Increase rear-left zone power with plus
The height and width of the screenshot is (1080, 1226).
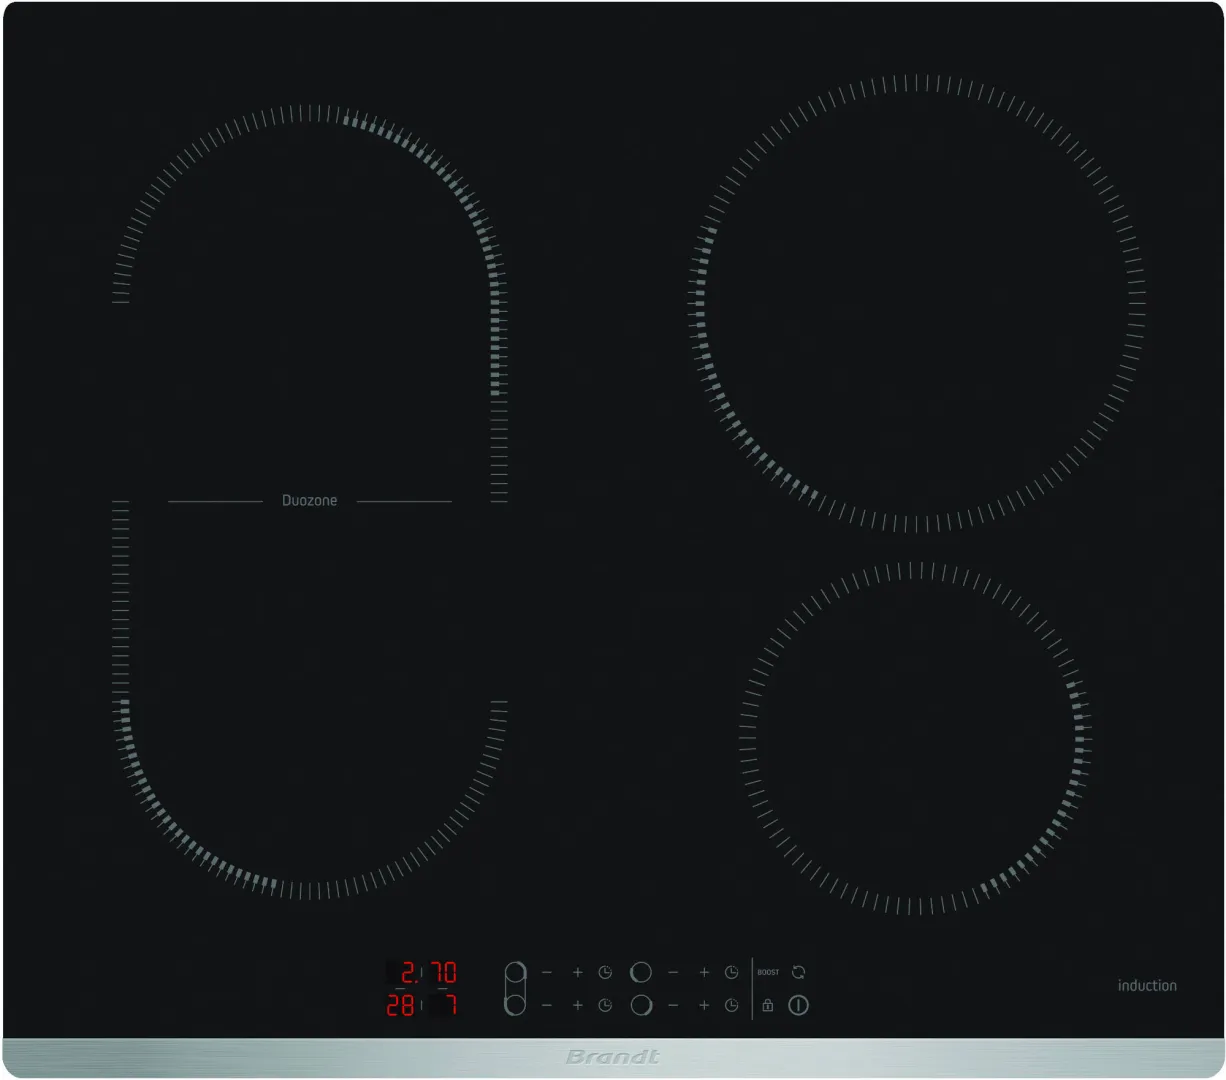[577, 972]
